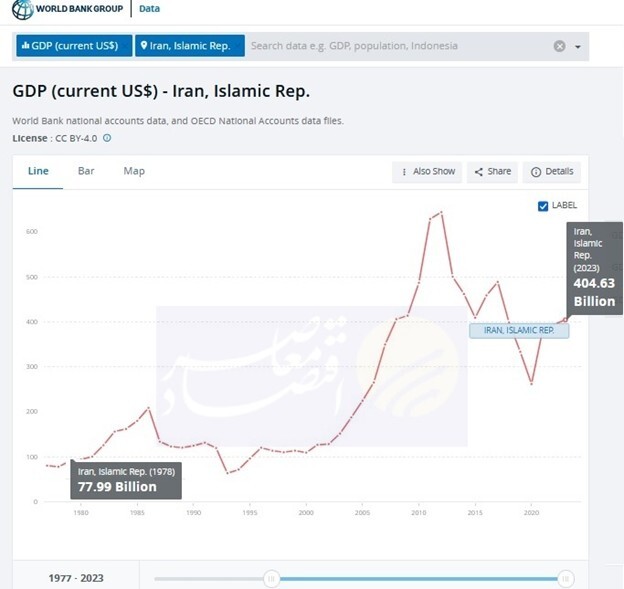624x589 pixels.
Task: Toggle the LABEL checkbox
Action: click(x=543, y=206)
